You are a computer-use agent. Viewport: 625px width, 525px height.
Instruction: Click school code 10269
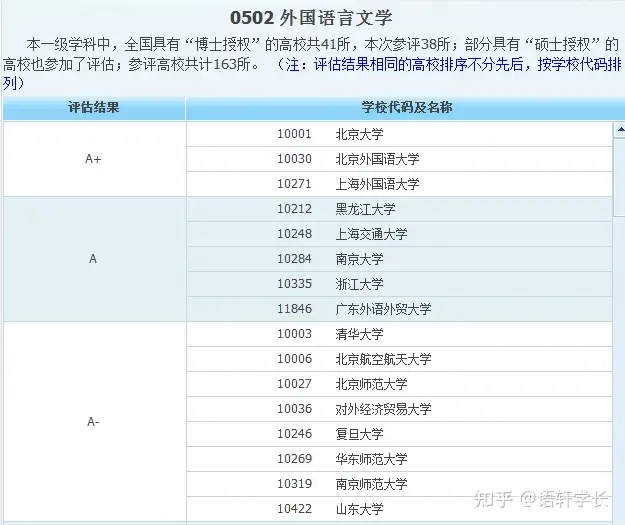294,459
